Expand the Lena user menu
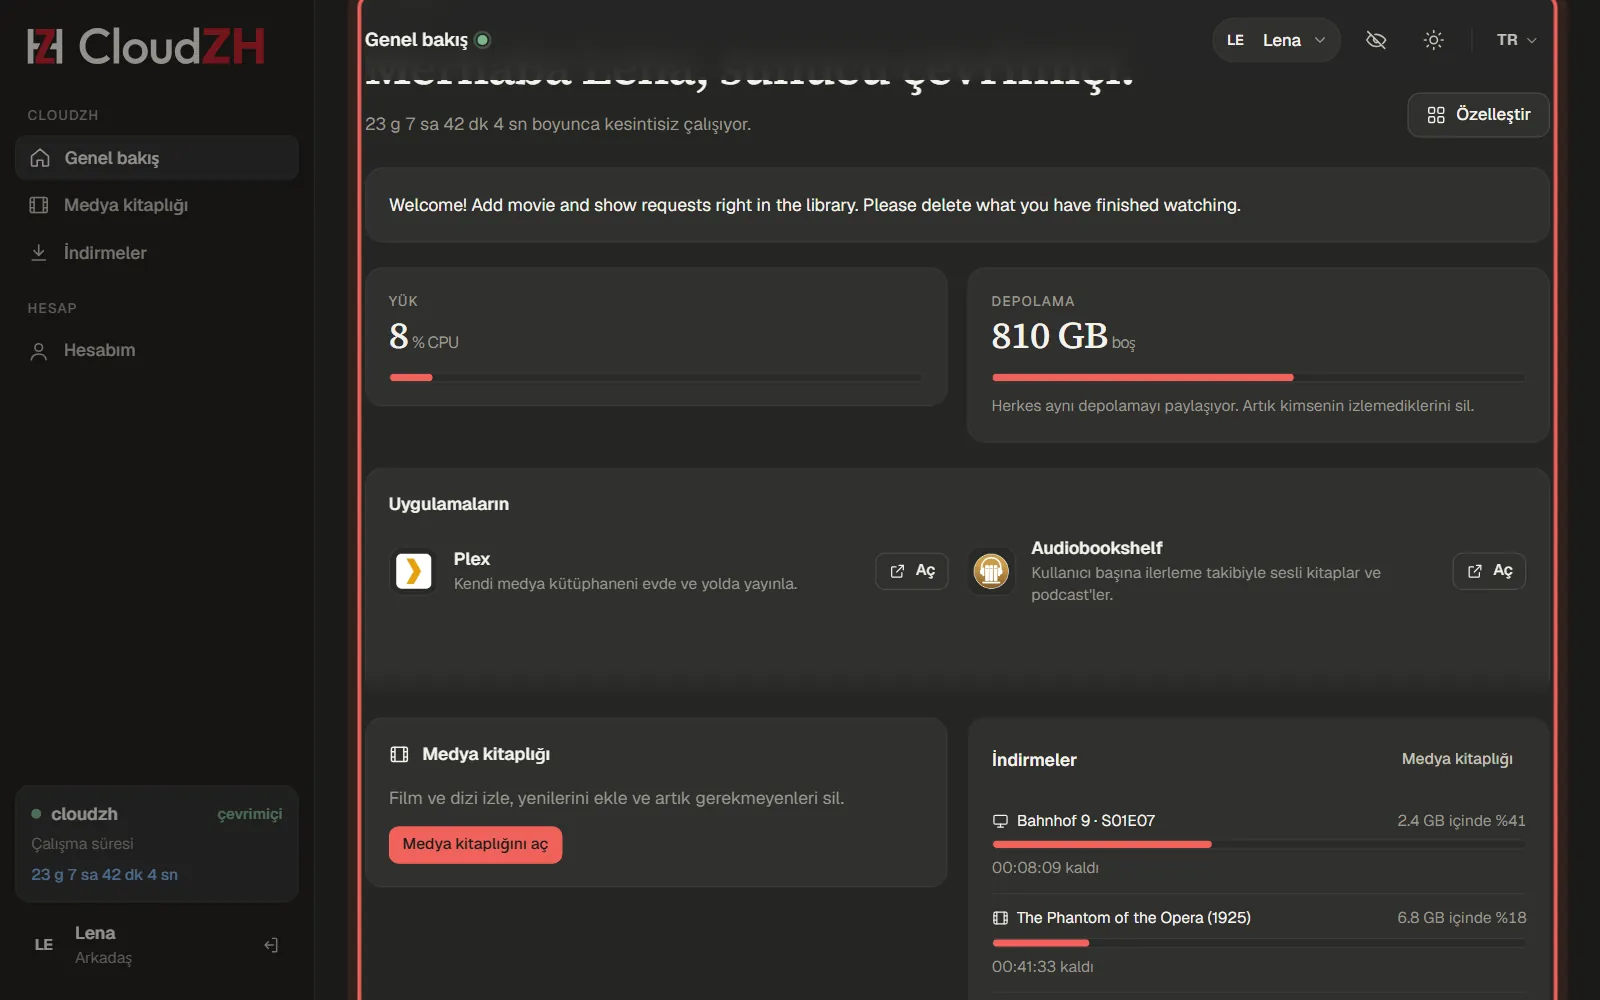 point(1276,40)
